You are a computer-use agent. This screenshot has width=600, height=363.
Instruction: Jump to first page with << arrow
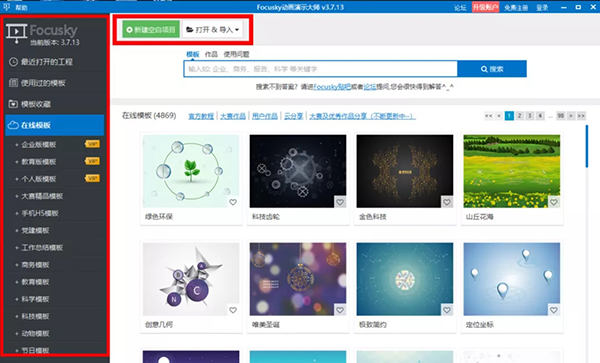pos(488,116)
